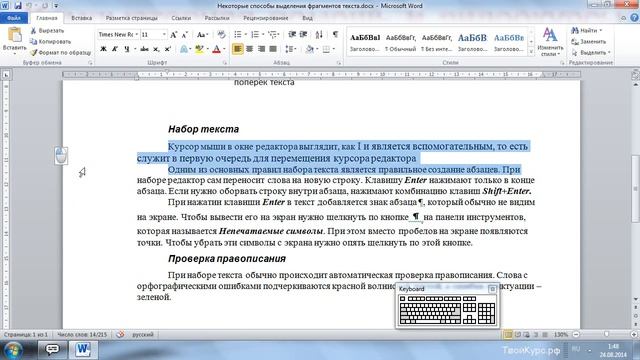640x360 pixels.
Task: Click the language indicator русский in status bar
Action: point(143,335)
